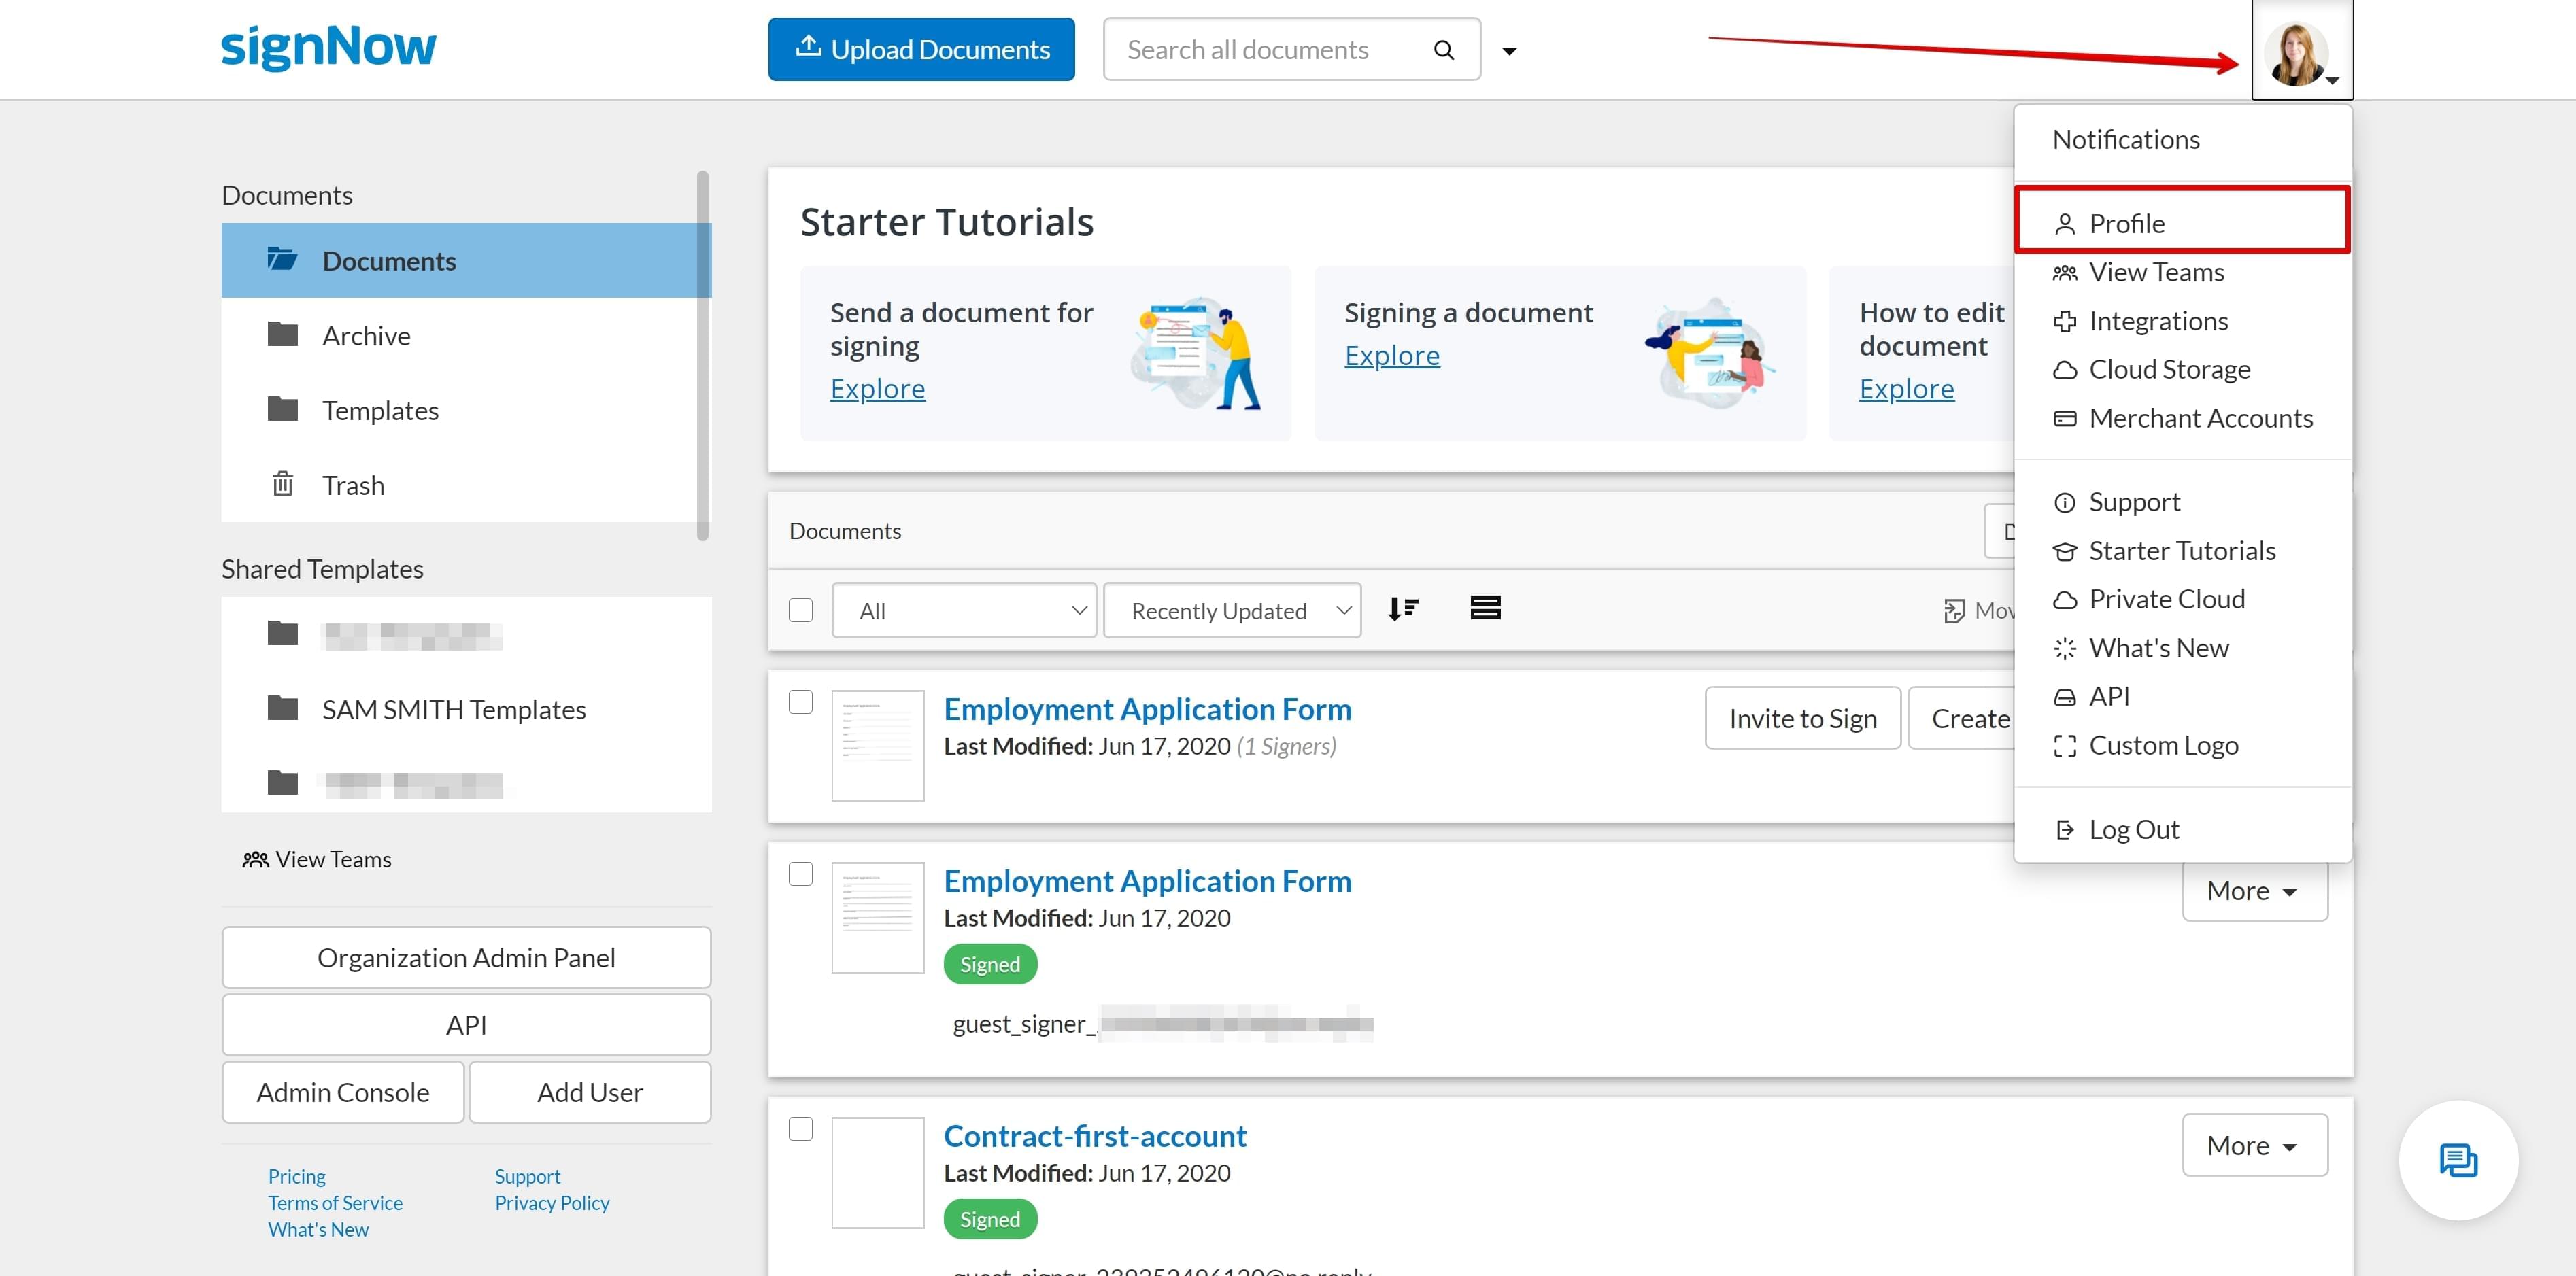Open first Employment Application Form thumbnail
The height and width of the screenshot is (1276, 2576).
[x=877, y=745]
